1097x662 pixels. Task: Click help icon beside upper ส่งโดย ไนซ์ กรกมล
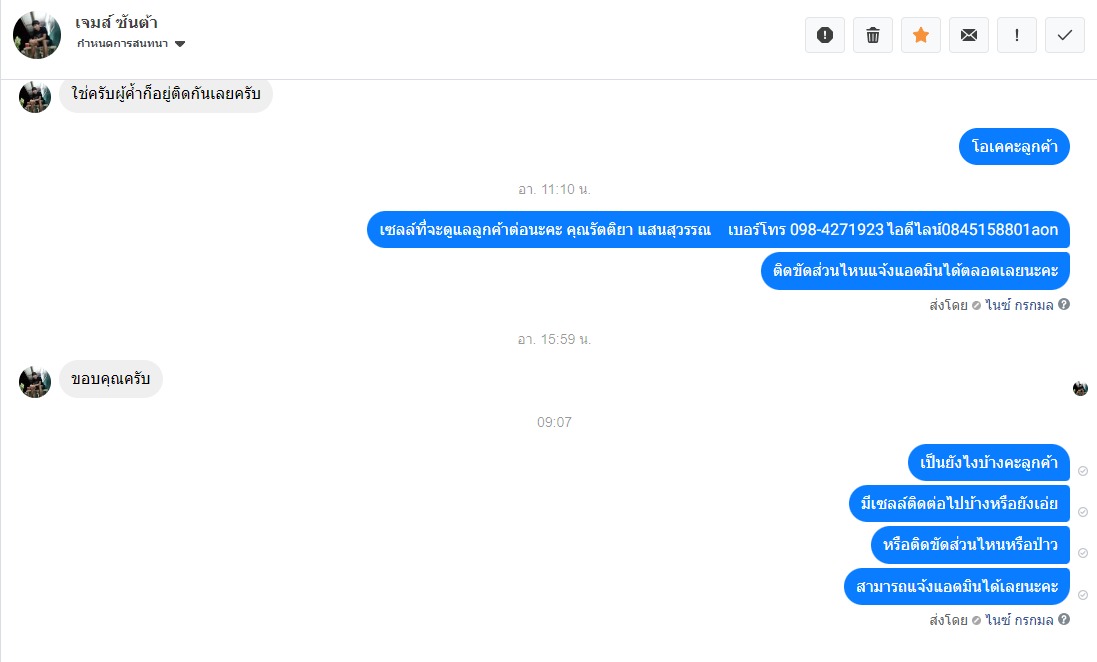(x=1064, y=304)
